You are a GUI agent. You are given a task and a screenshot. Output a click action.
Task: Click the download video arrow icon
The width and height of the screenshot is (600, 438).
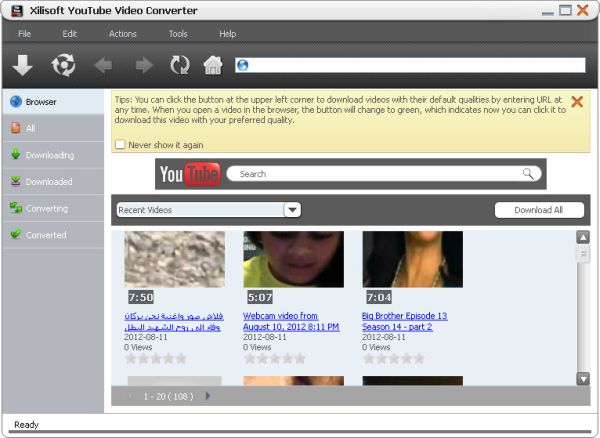click(23, 66)
